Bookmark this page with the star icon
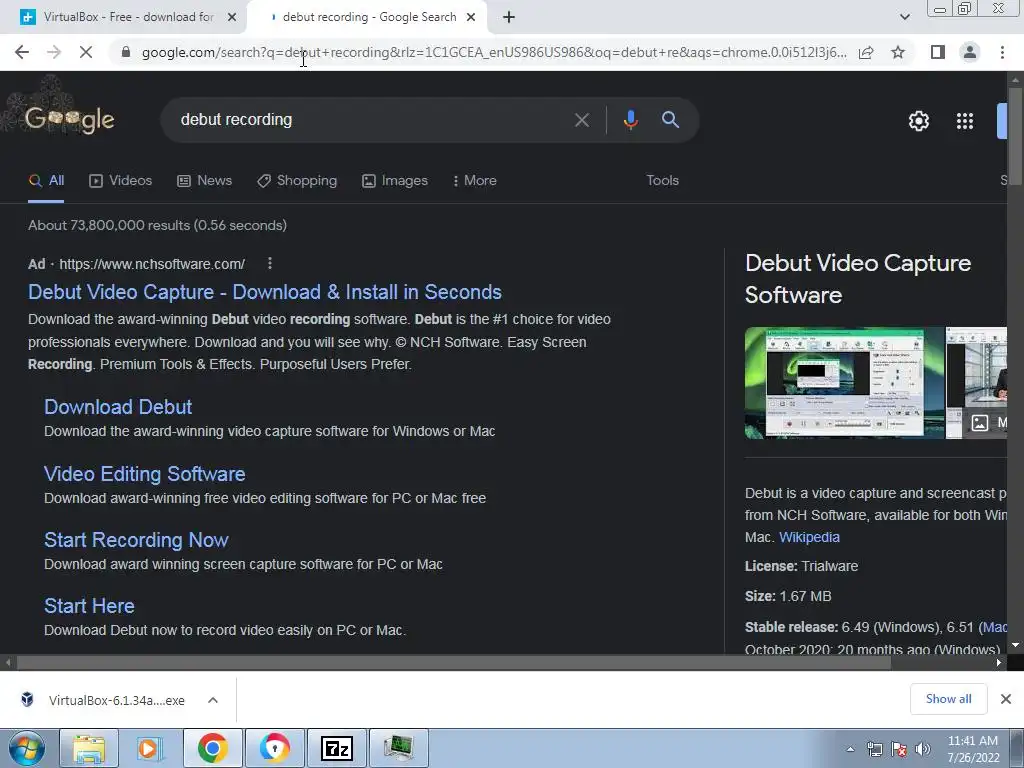This screenshot has height=768, width=1024. [x=898, y=52]
